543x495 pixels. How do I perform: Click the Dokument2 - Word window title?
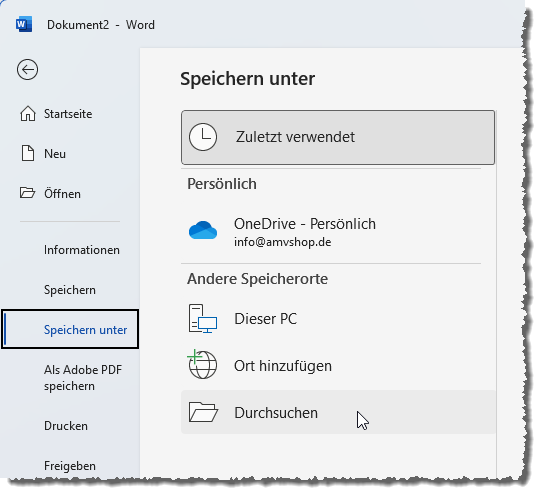click(101, 25)
